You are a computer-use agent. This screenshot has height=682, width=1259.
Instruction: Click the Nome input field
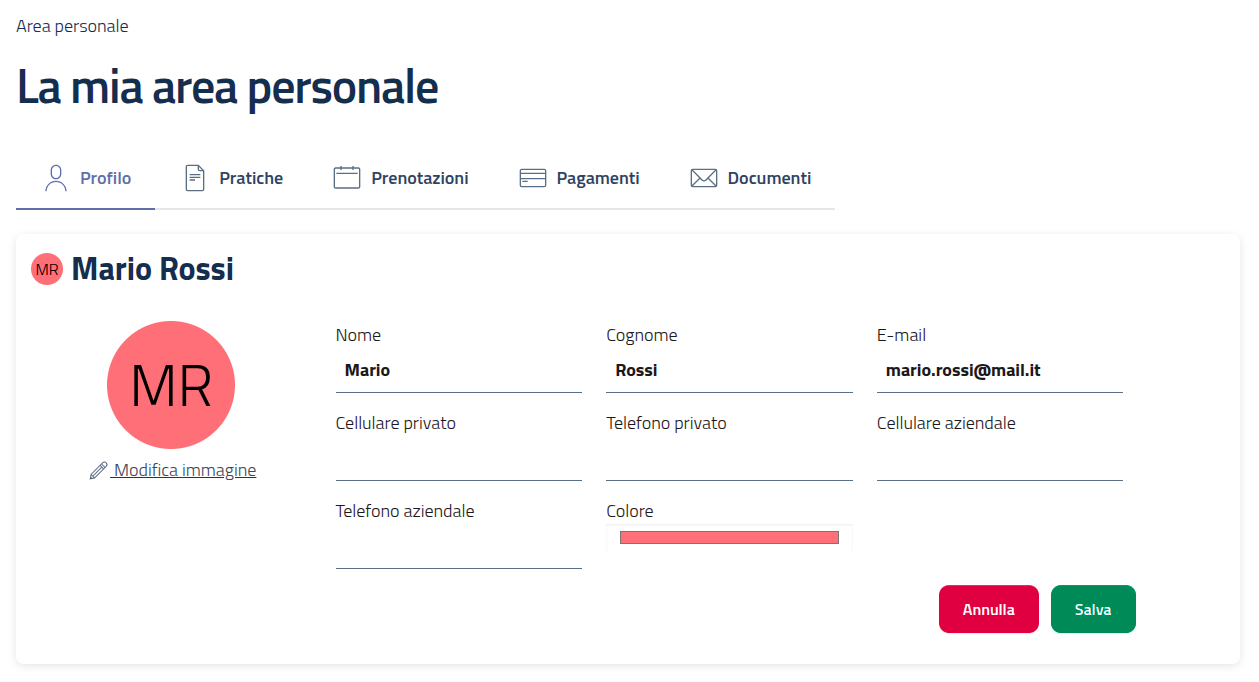458,371
